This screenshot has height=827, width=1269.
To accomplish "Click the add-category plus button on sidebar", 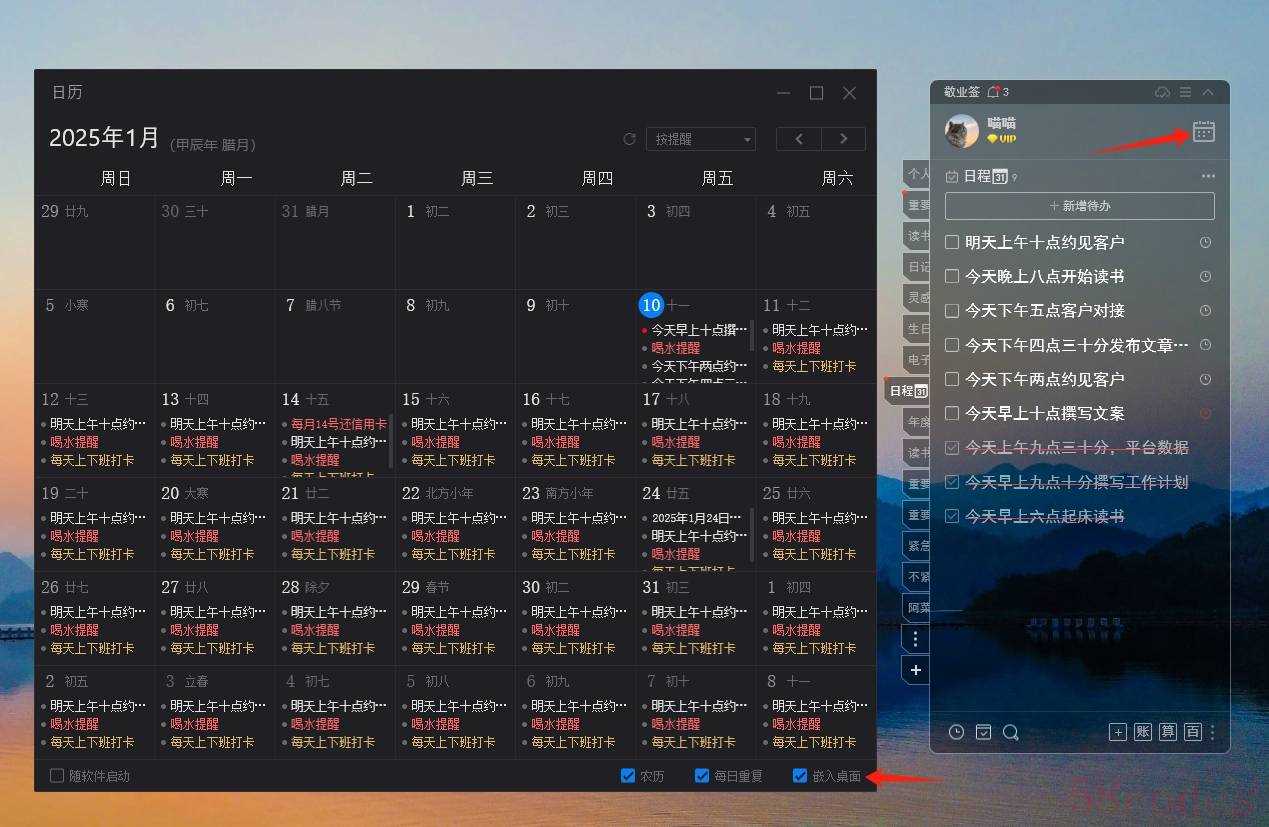I will [x=915, y=670].
